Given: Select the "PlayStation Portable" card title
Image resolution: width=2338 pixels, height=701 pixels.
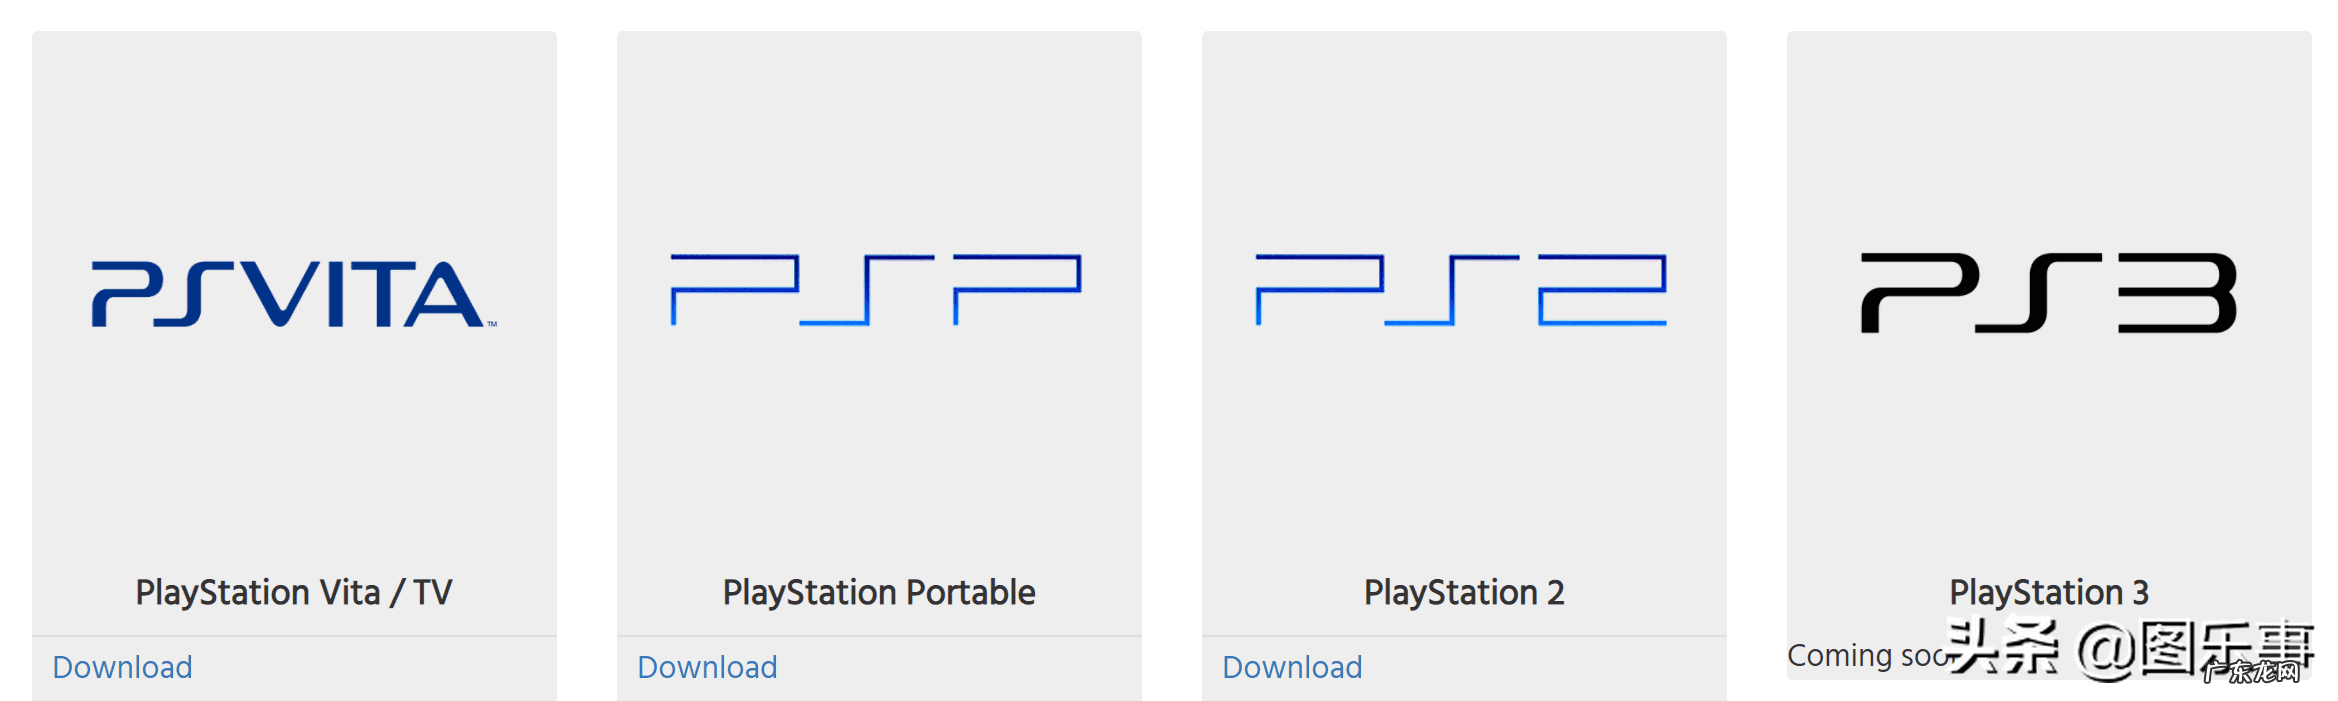Looking at the screenshot, I should 879,593.
